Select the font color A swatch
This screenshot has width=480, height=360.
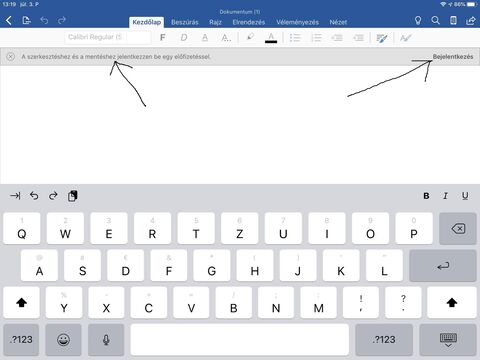[271, 38]
